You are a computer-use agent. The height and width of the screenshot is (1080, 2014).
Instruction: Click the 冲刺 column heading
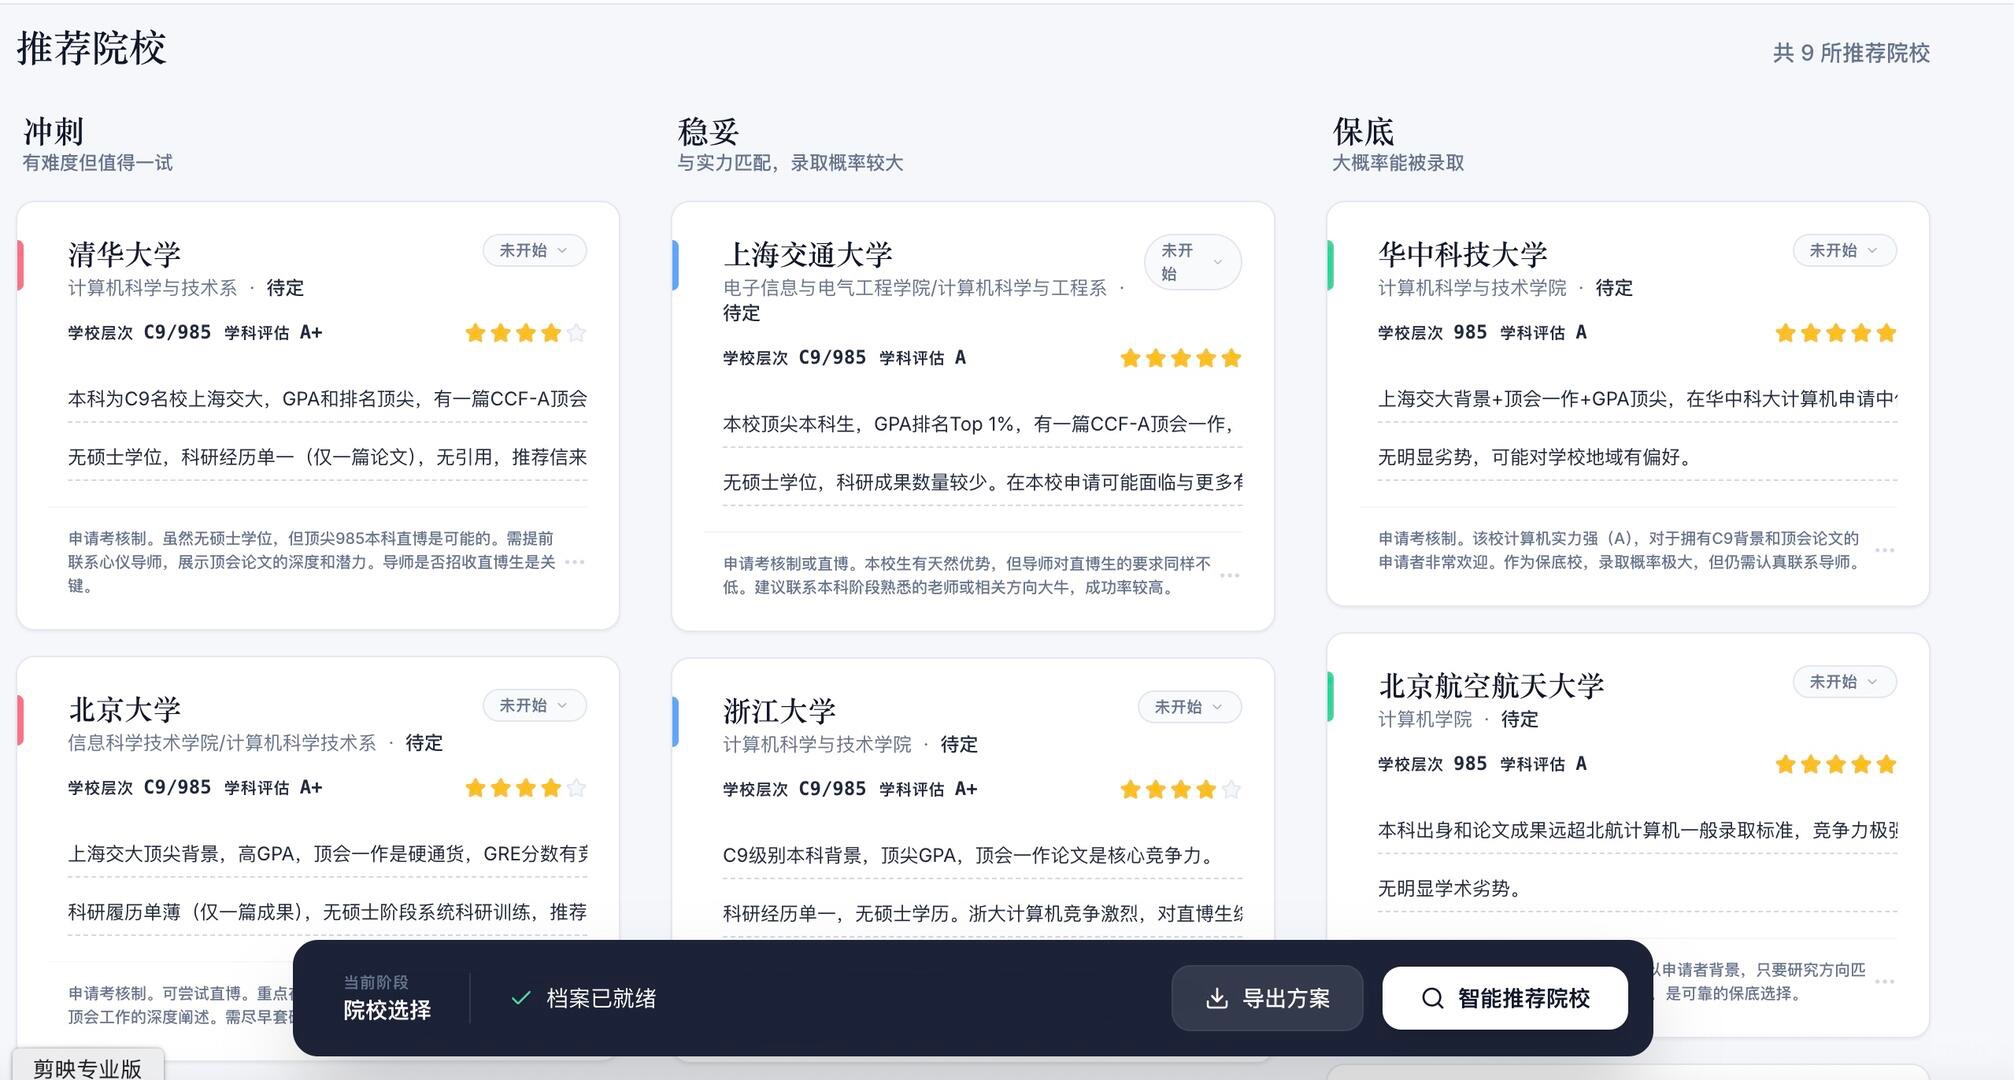54,131
